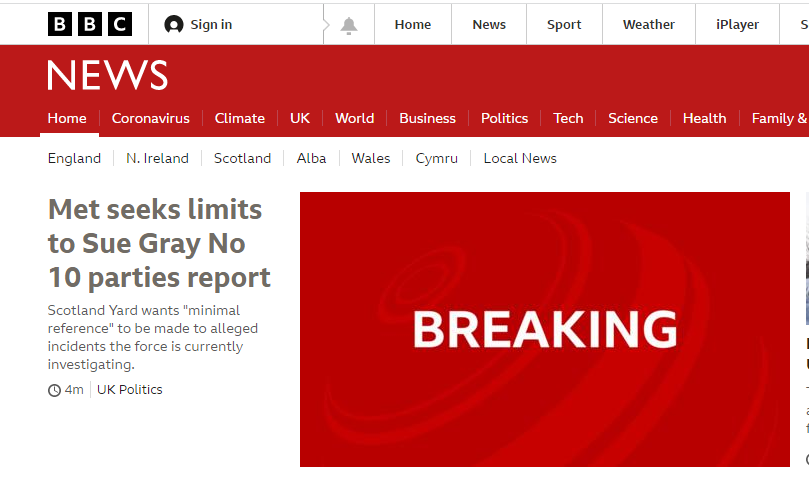Go to Weather from the top bar
The image size is (809, 483).
point(648,25)
